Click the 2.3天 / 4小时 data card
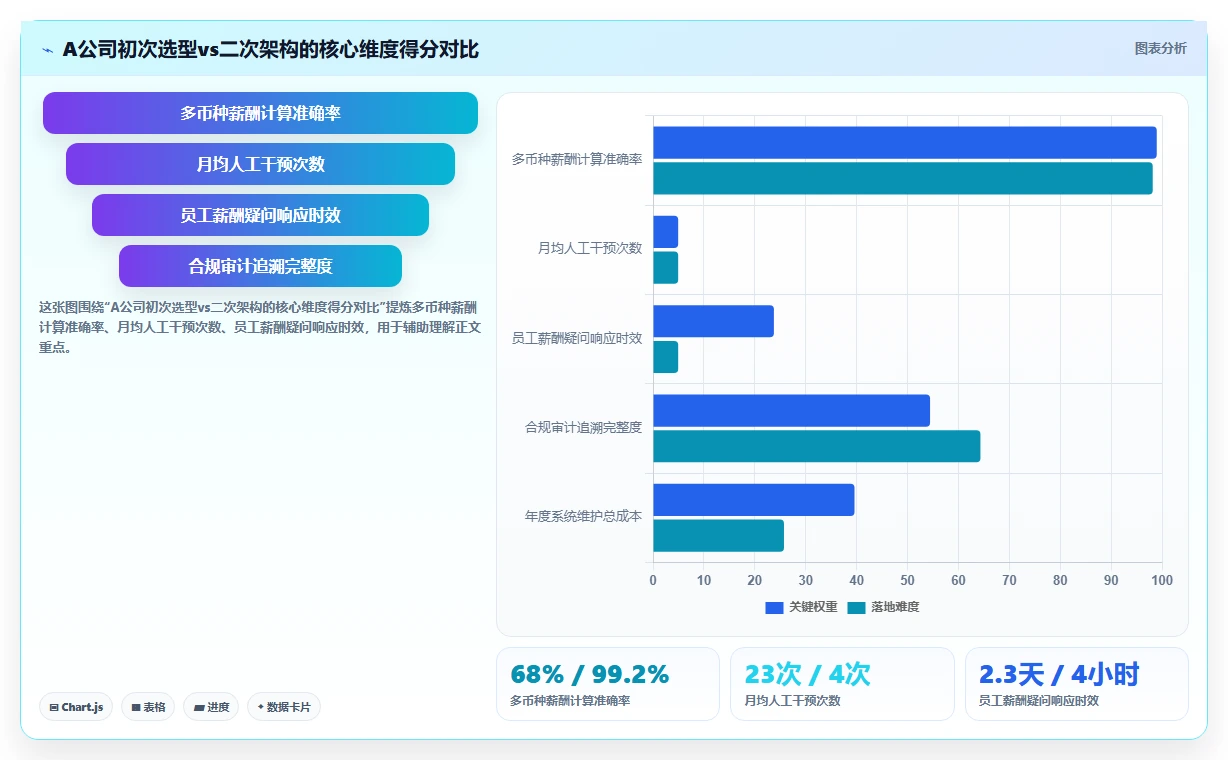 pos(1077,684)
